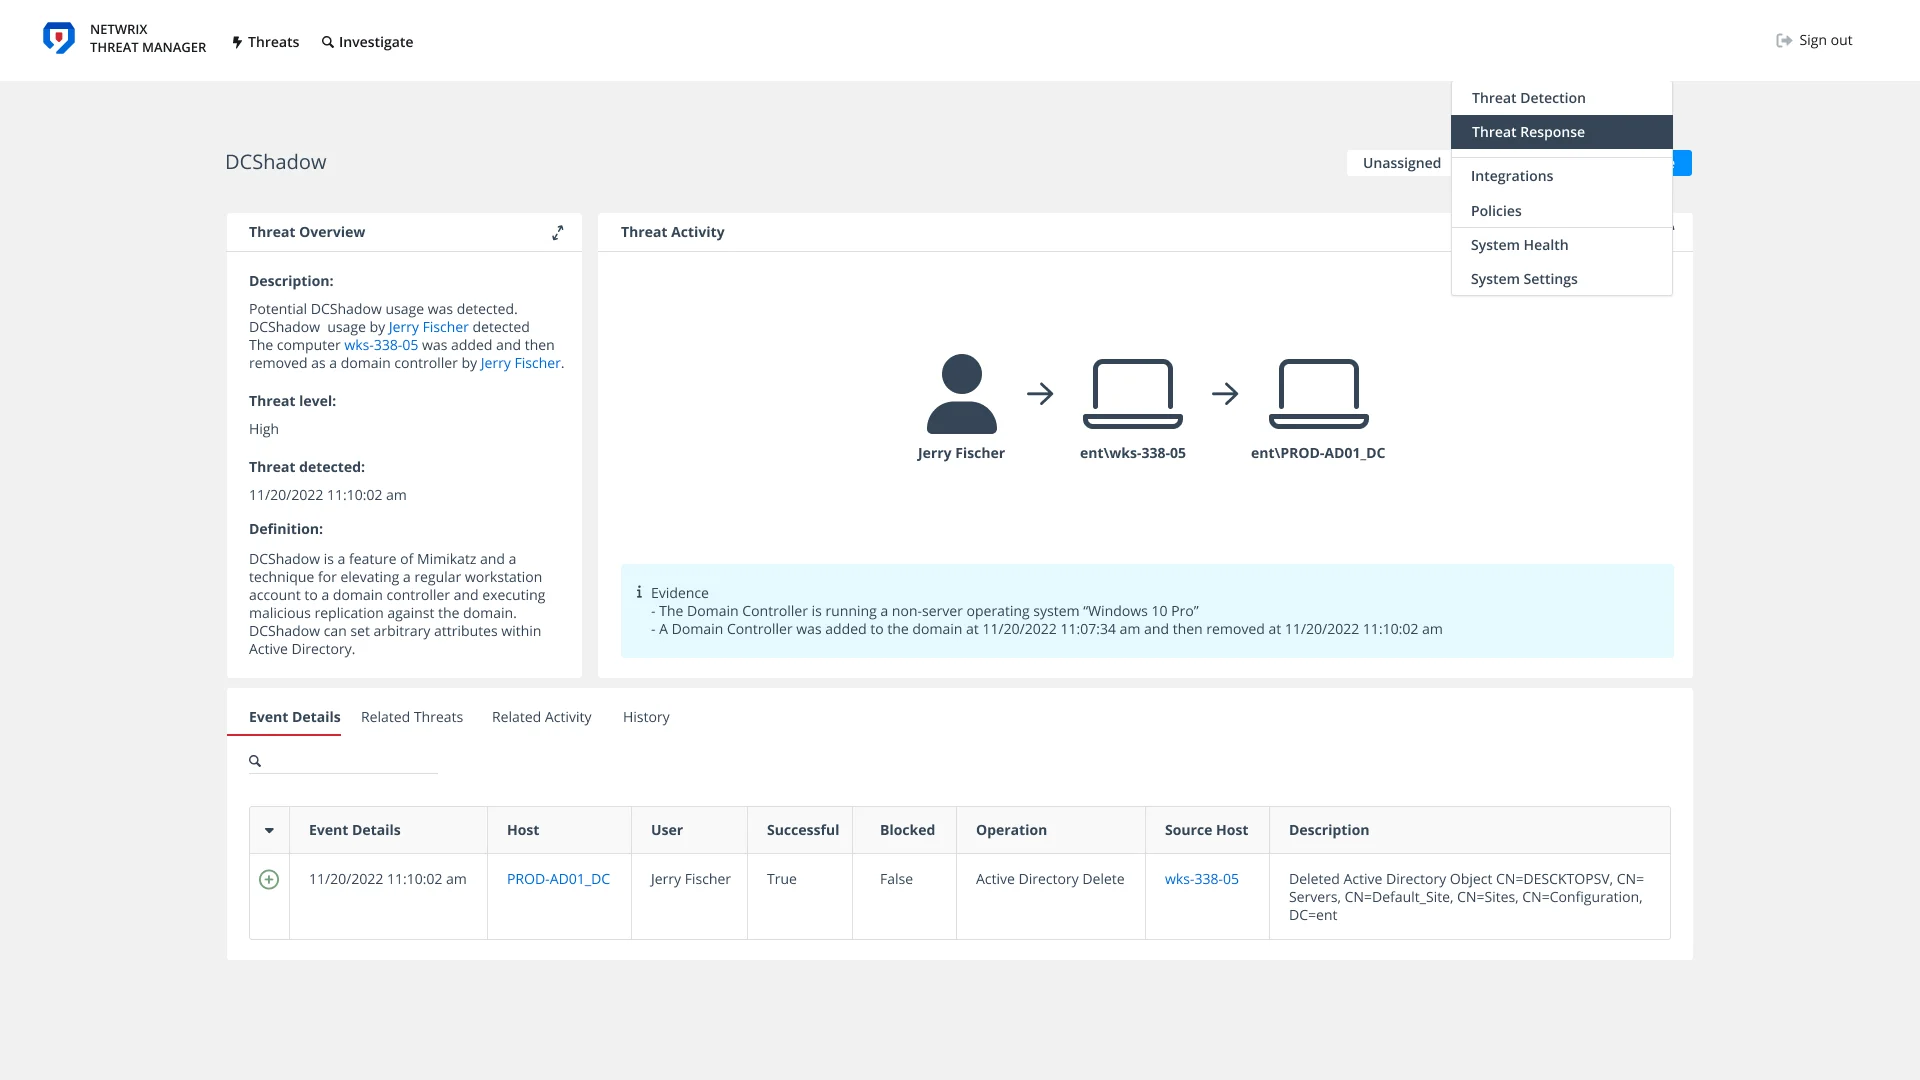Open wks-338-05 source host link in table
This screenshot has height=1080, width=1920.
coord(1201,879)
